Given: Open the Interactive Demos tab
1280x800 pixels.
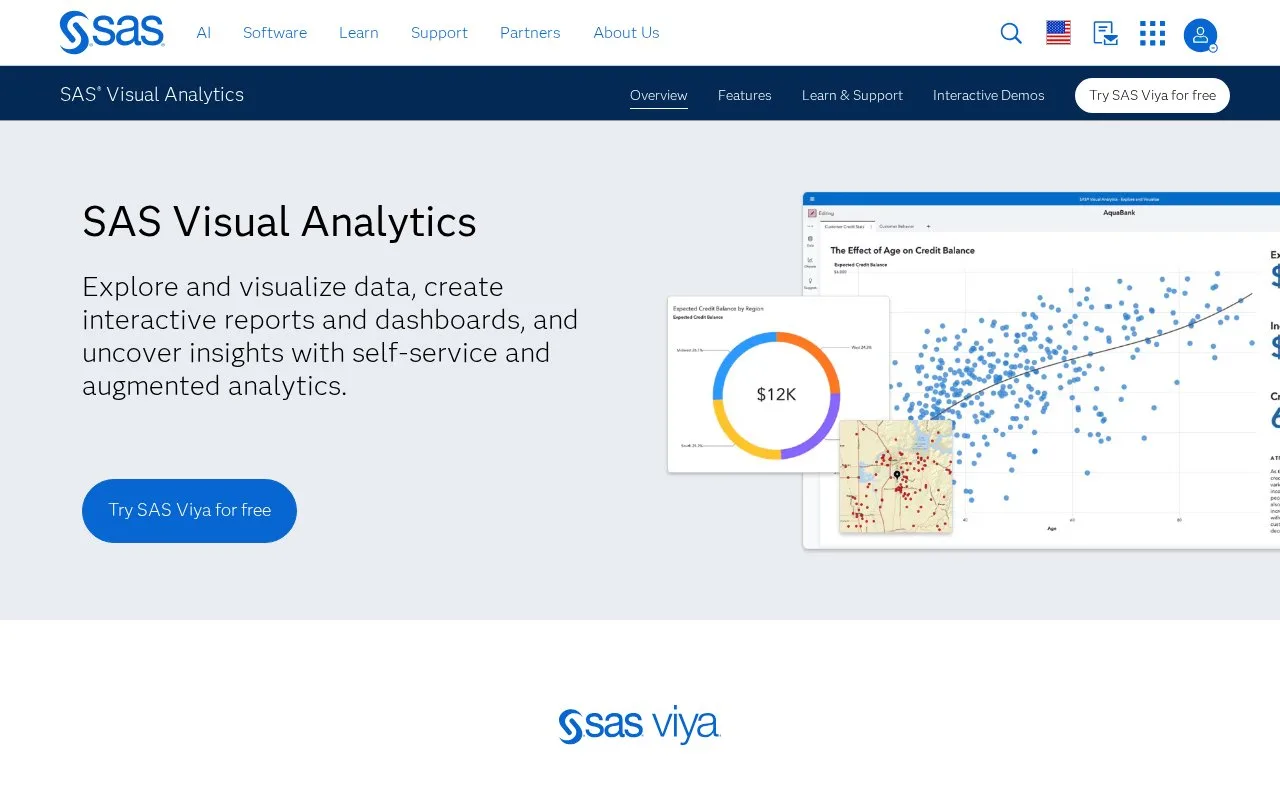Looking at the screenshot, I should click(989, 95).
